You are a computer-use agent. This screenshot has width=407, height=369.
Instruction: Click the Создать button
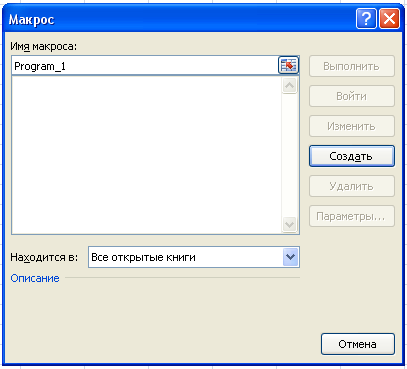pyautogui.click(x=352, y=156)
